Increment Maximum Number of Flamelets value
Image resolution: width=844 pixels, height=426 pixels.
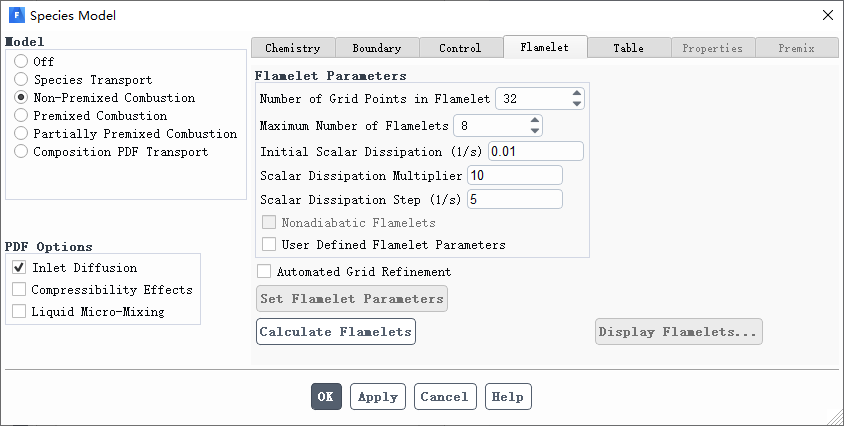coord(534,120)
